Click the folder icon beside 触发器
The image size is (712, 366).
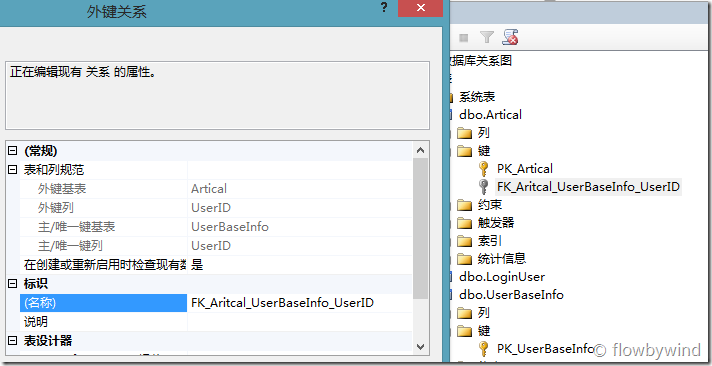[x=465, y=223]
